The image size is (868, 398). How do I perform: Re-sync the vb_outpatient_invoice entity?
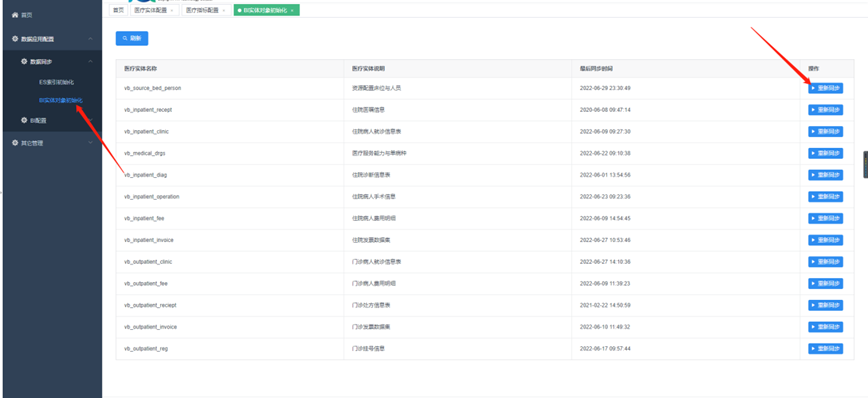pos(825,327)
